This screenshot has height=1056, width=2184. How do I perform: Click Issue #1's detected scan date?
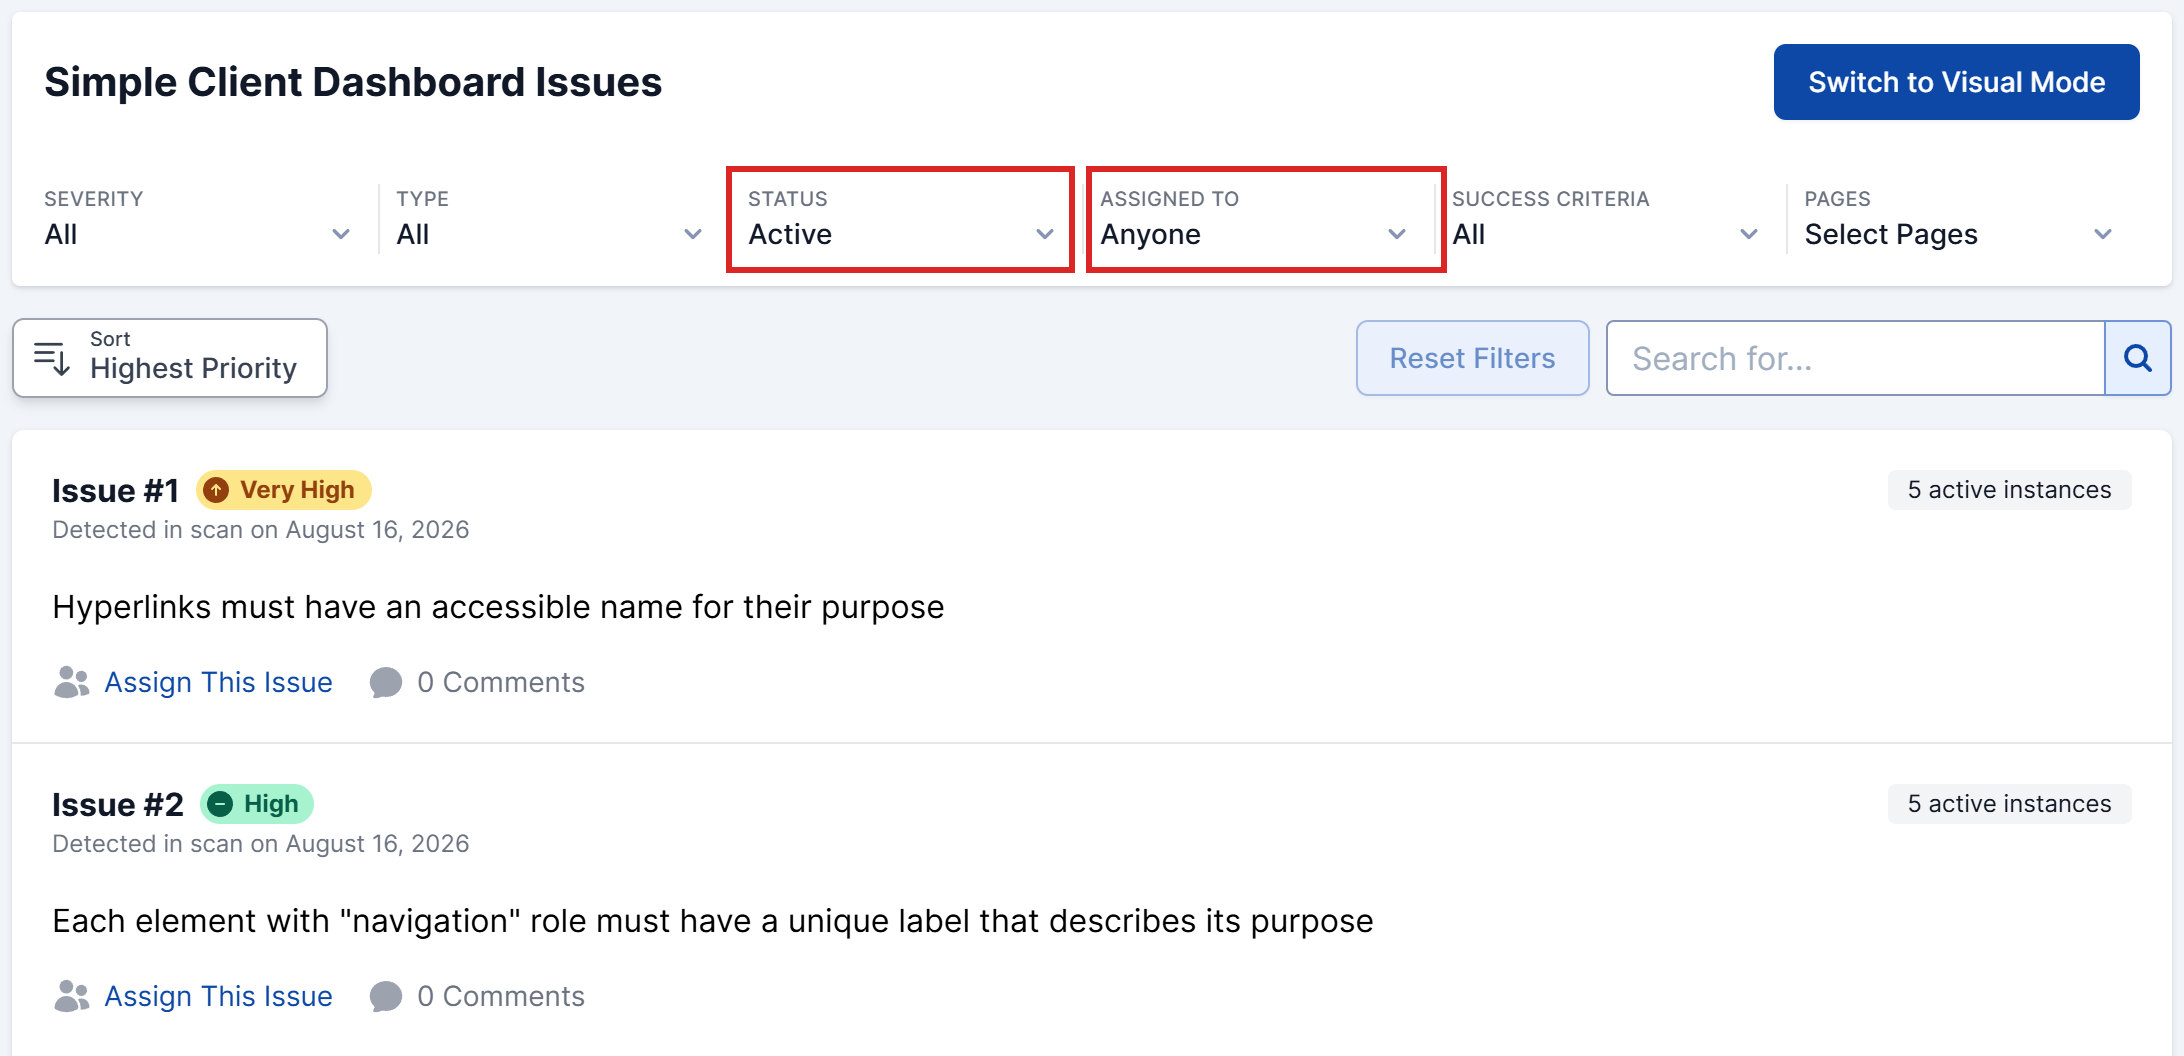coord(261,530)
